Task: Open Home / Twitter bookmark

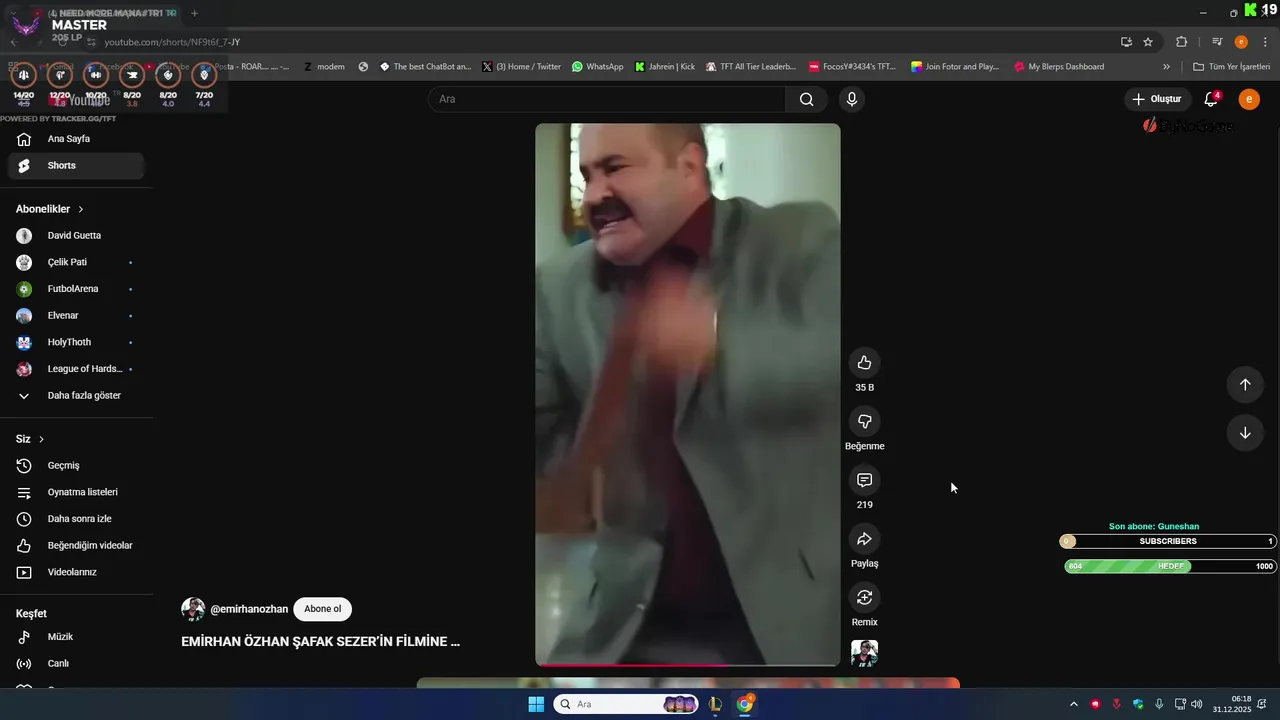Action: point(521,67)
